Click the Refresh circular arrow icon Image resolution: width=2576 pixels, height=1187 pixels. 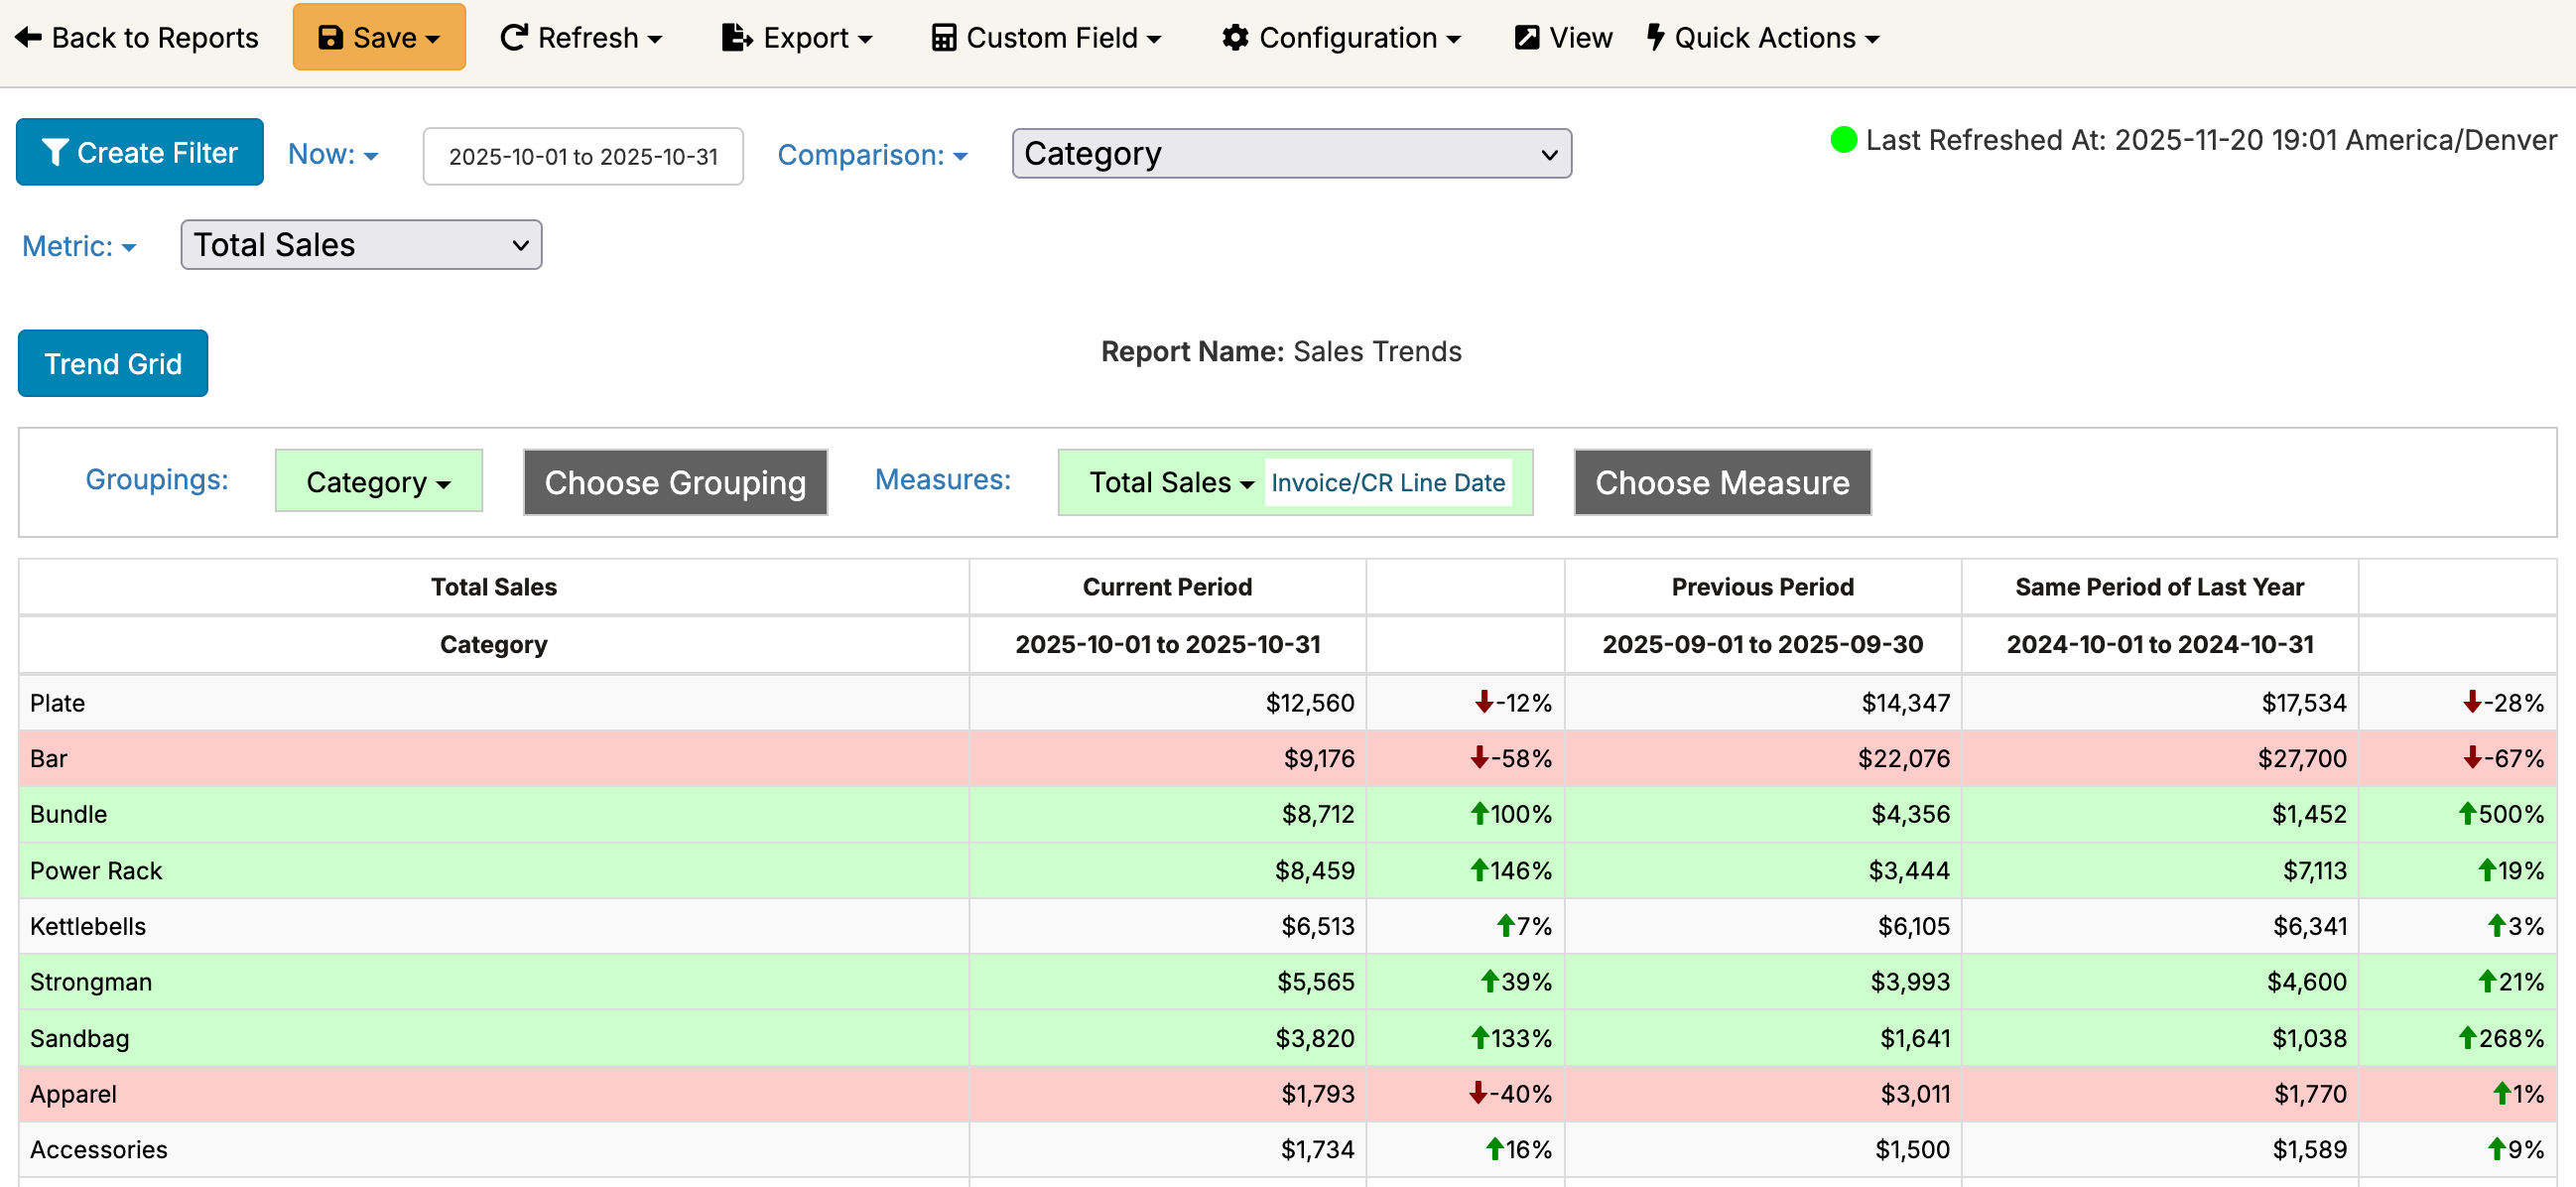[514, 38]
